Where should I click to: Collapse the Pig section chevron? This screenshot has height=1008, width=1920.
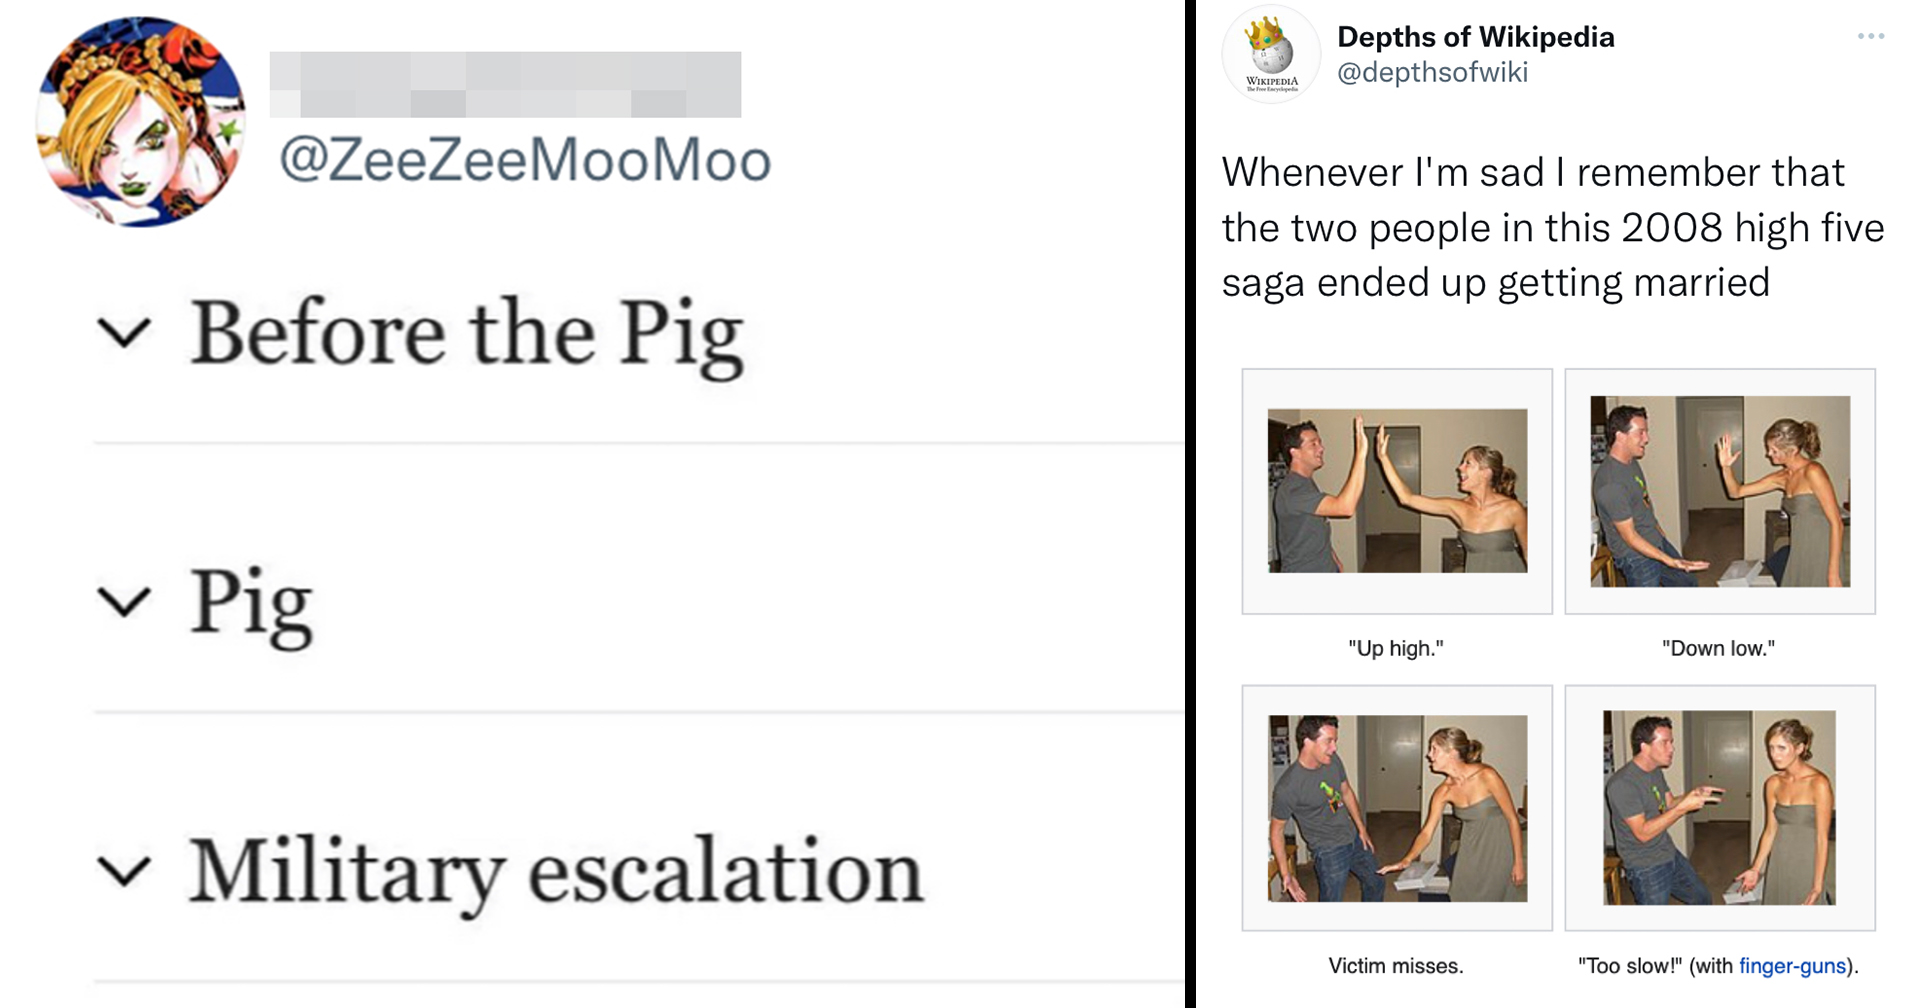coord(125,602)
